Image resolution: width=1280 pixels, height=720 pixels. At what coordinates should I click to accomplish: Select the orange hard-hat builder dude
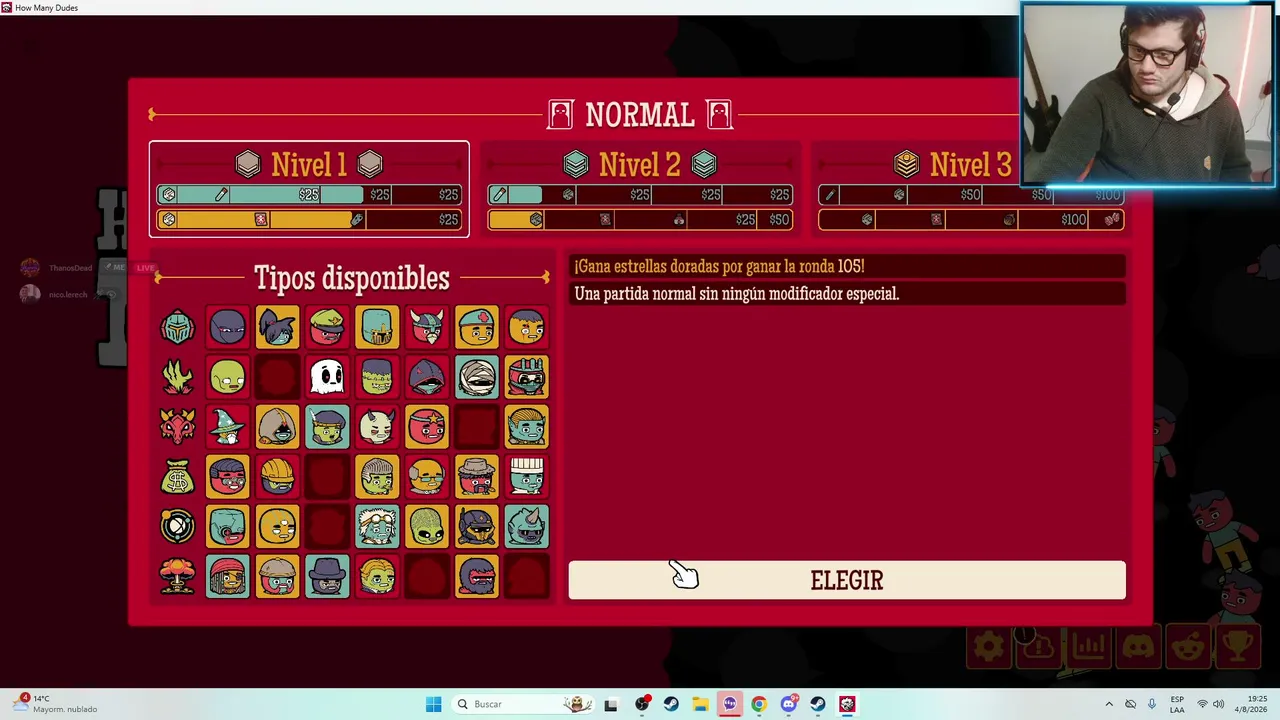tap(278, 477)
